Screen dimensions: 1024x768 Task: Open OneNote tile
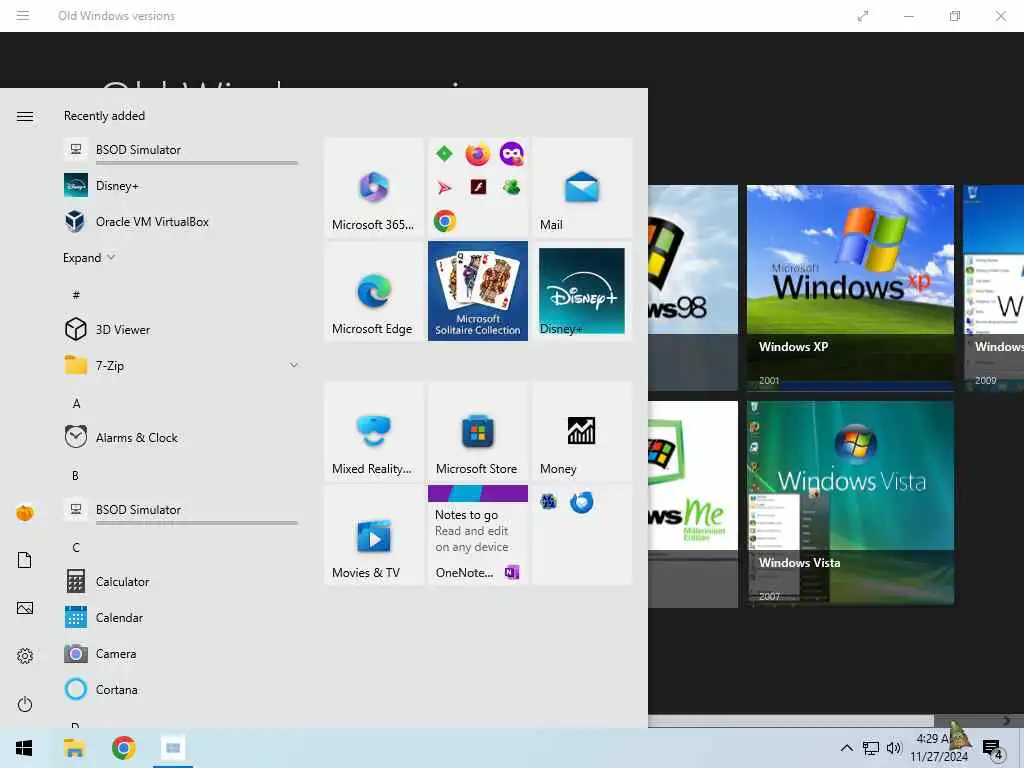tap(478, 535)
